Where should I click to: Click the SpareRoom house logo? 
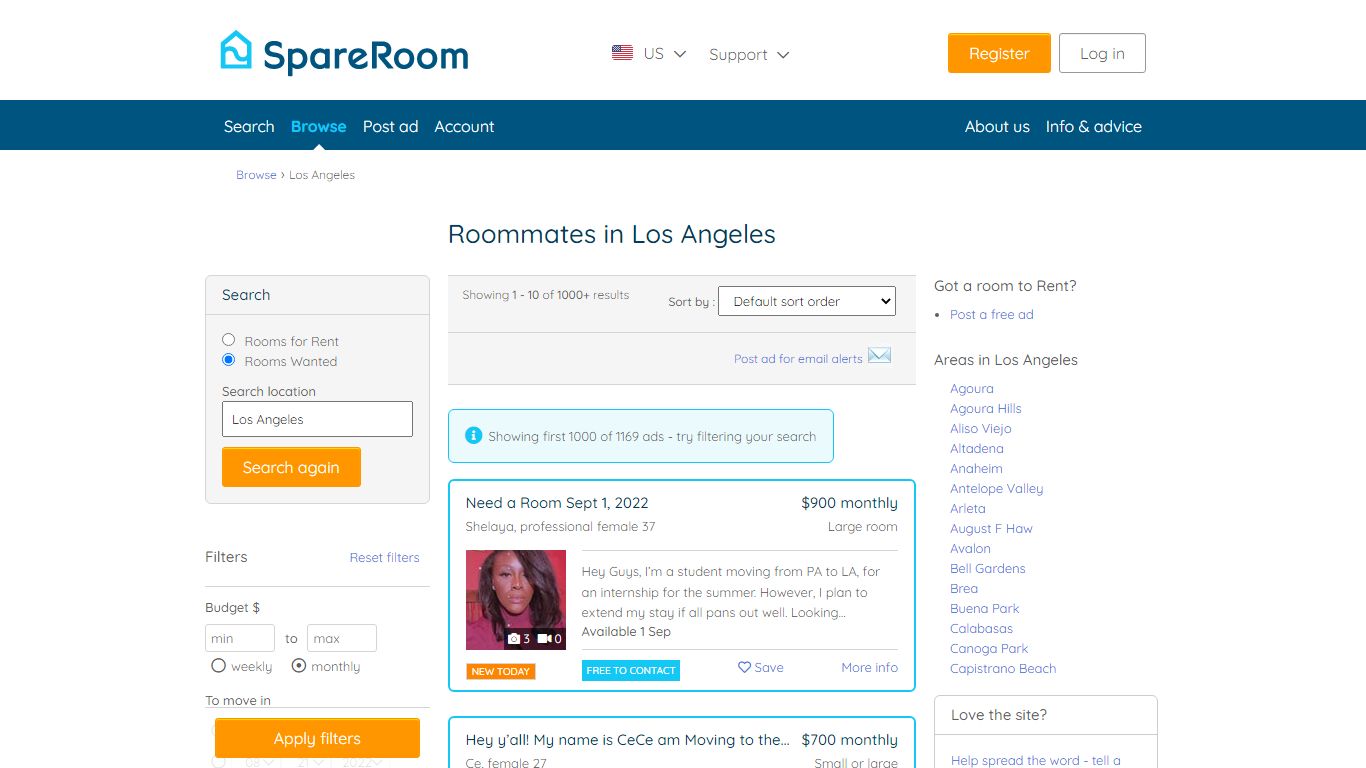point(236,50)
